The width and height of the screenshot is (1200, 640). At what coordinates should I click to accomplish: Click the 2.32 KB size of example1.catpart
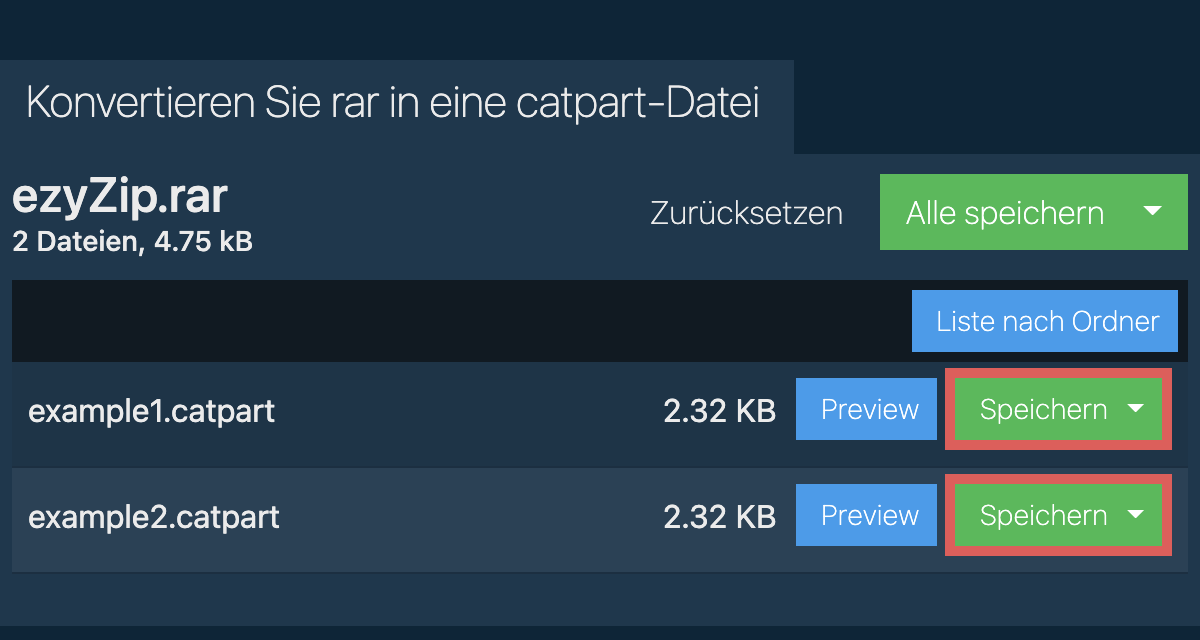[x=719, y=411]
